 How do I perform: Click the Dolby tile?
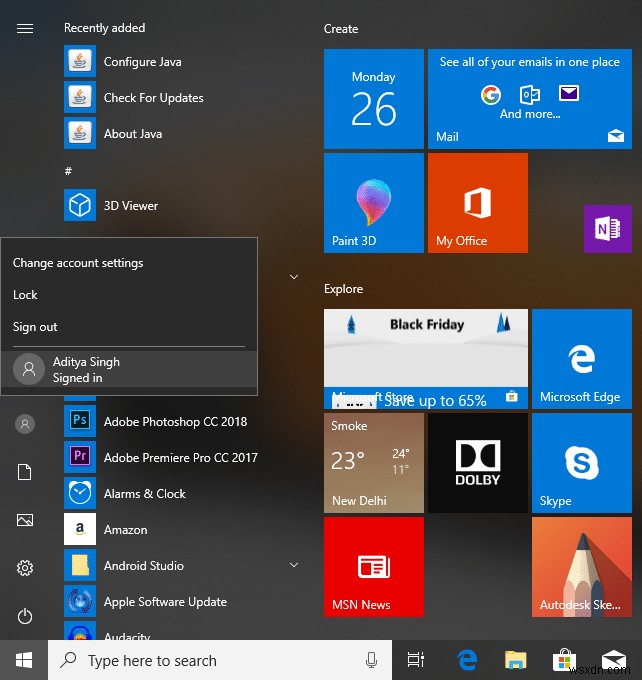tap(477, 462)
